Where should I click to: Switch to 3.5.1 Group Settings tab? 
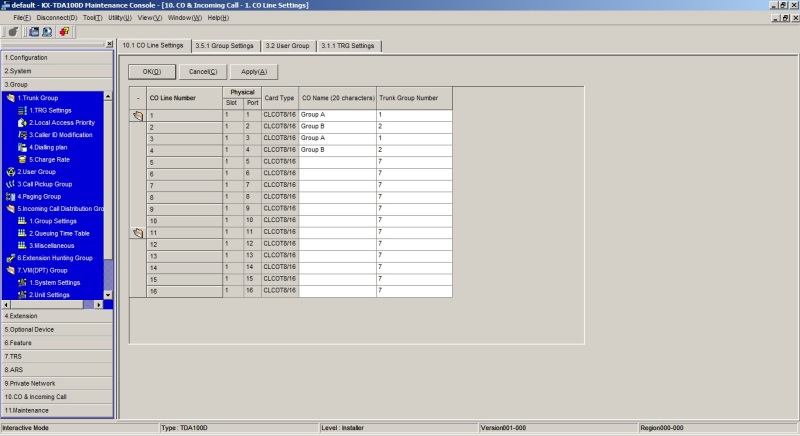pos(224,46)
